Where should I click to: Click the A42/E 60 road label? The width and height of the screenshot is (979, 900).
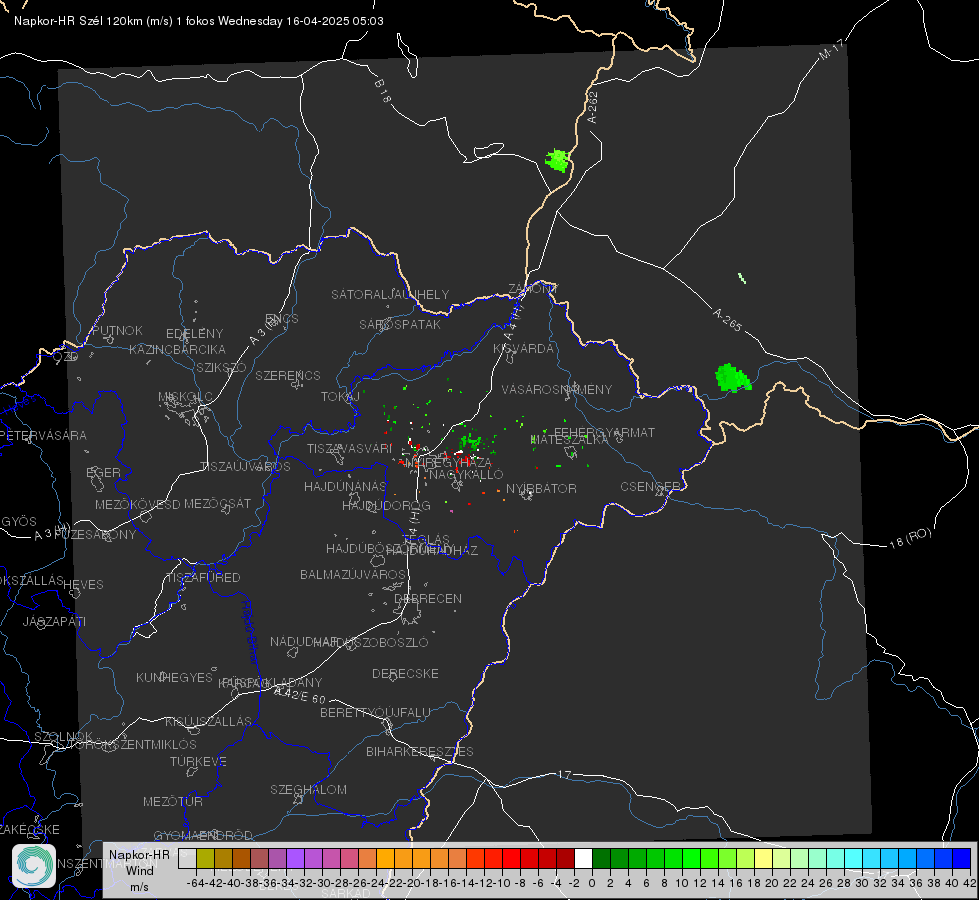click(x=300, y=695)
